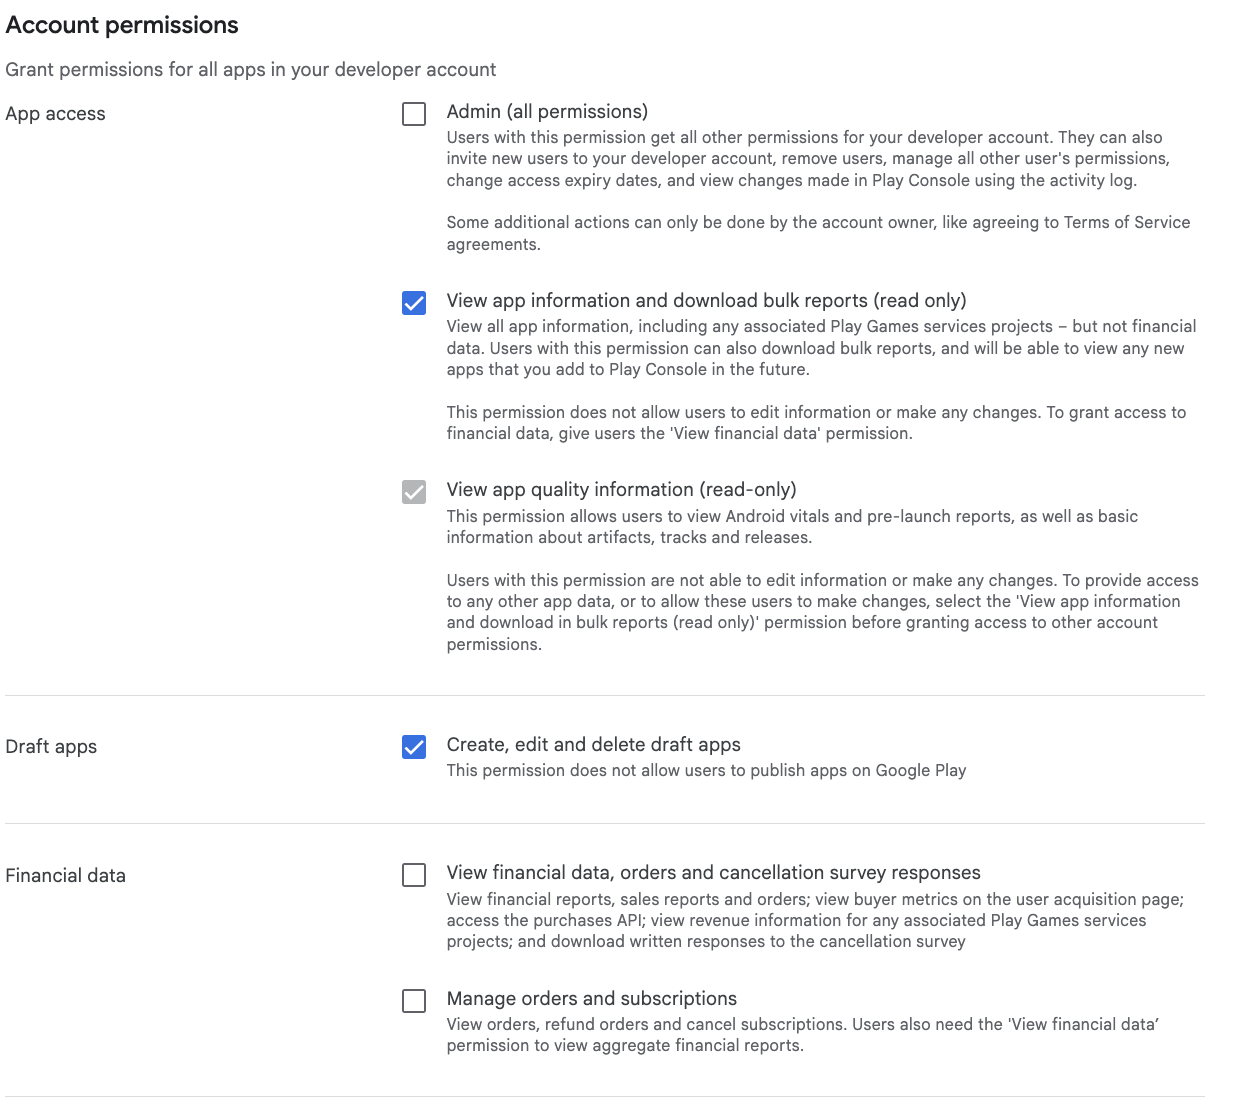The width and height of the screenshot is (1242, 1110).
Task: Enable the Admin (all permissions) checkbox
Action: (x=413, y=113)
